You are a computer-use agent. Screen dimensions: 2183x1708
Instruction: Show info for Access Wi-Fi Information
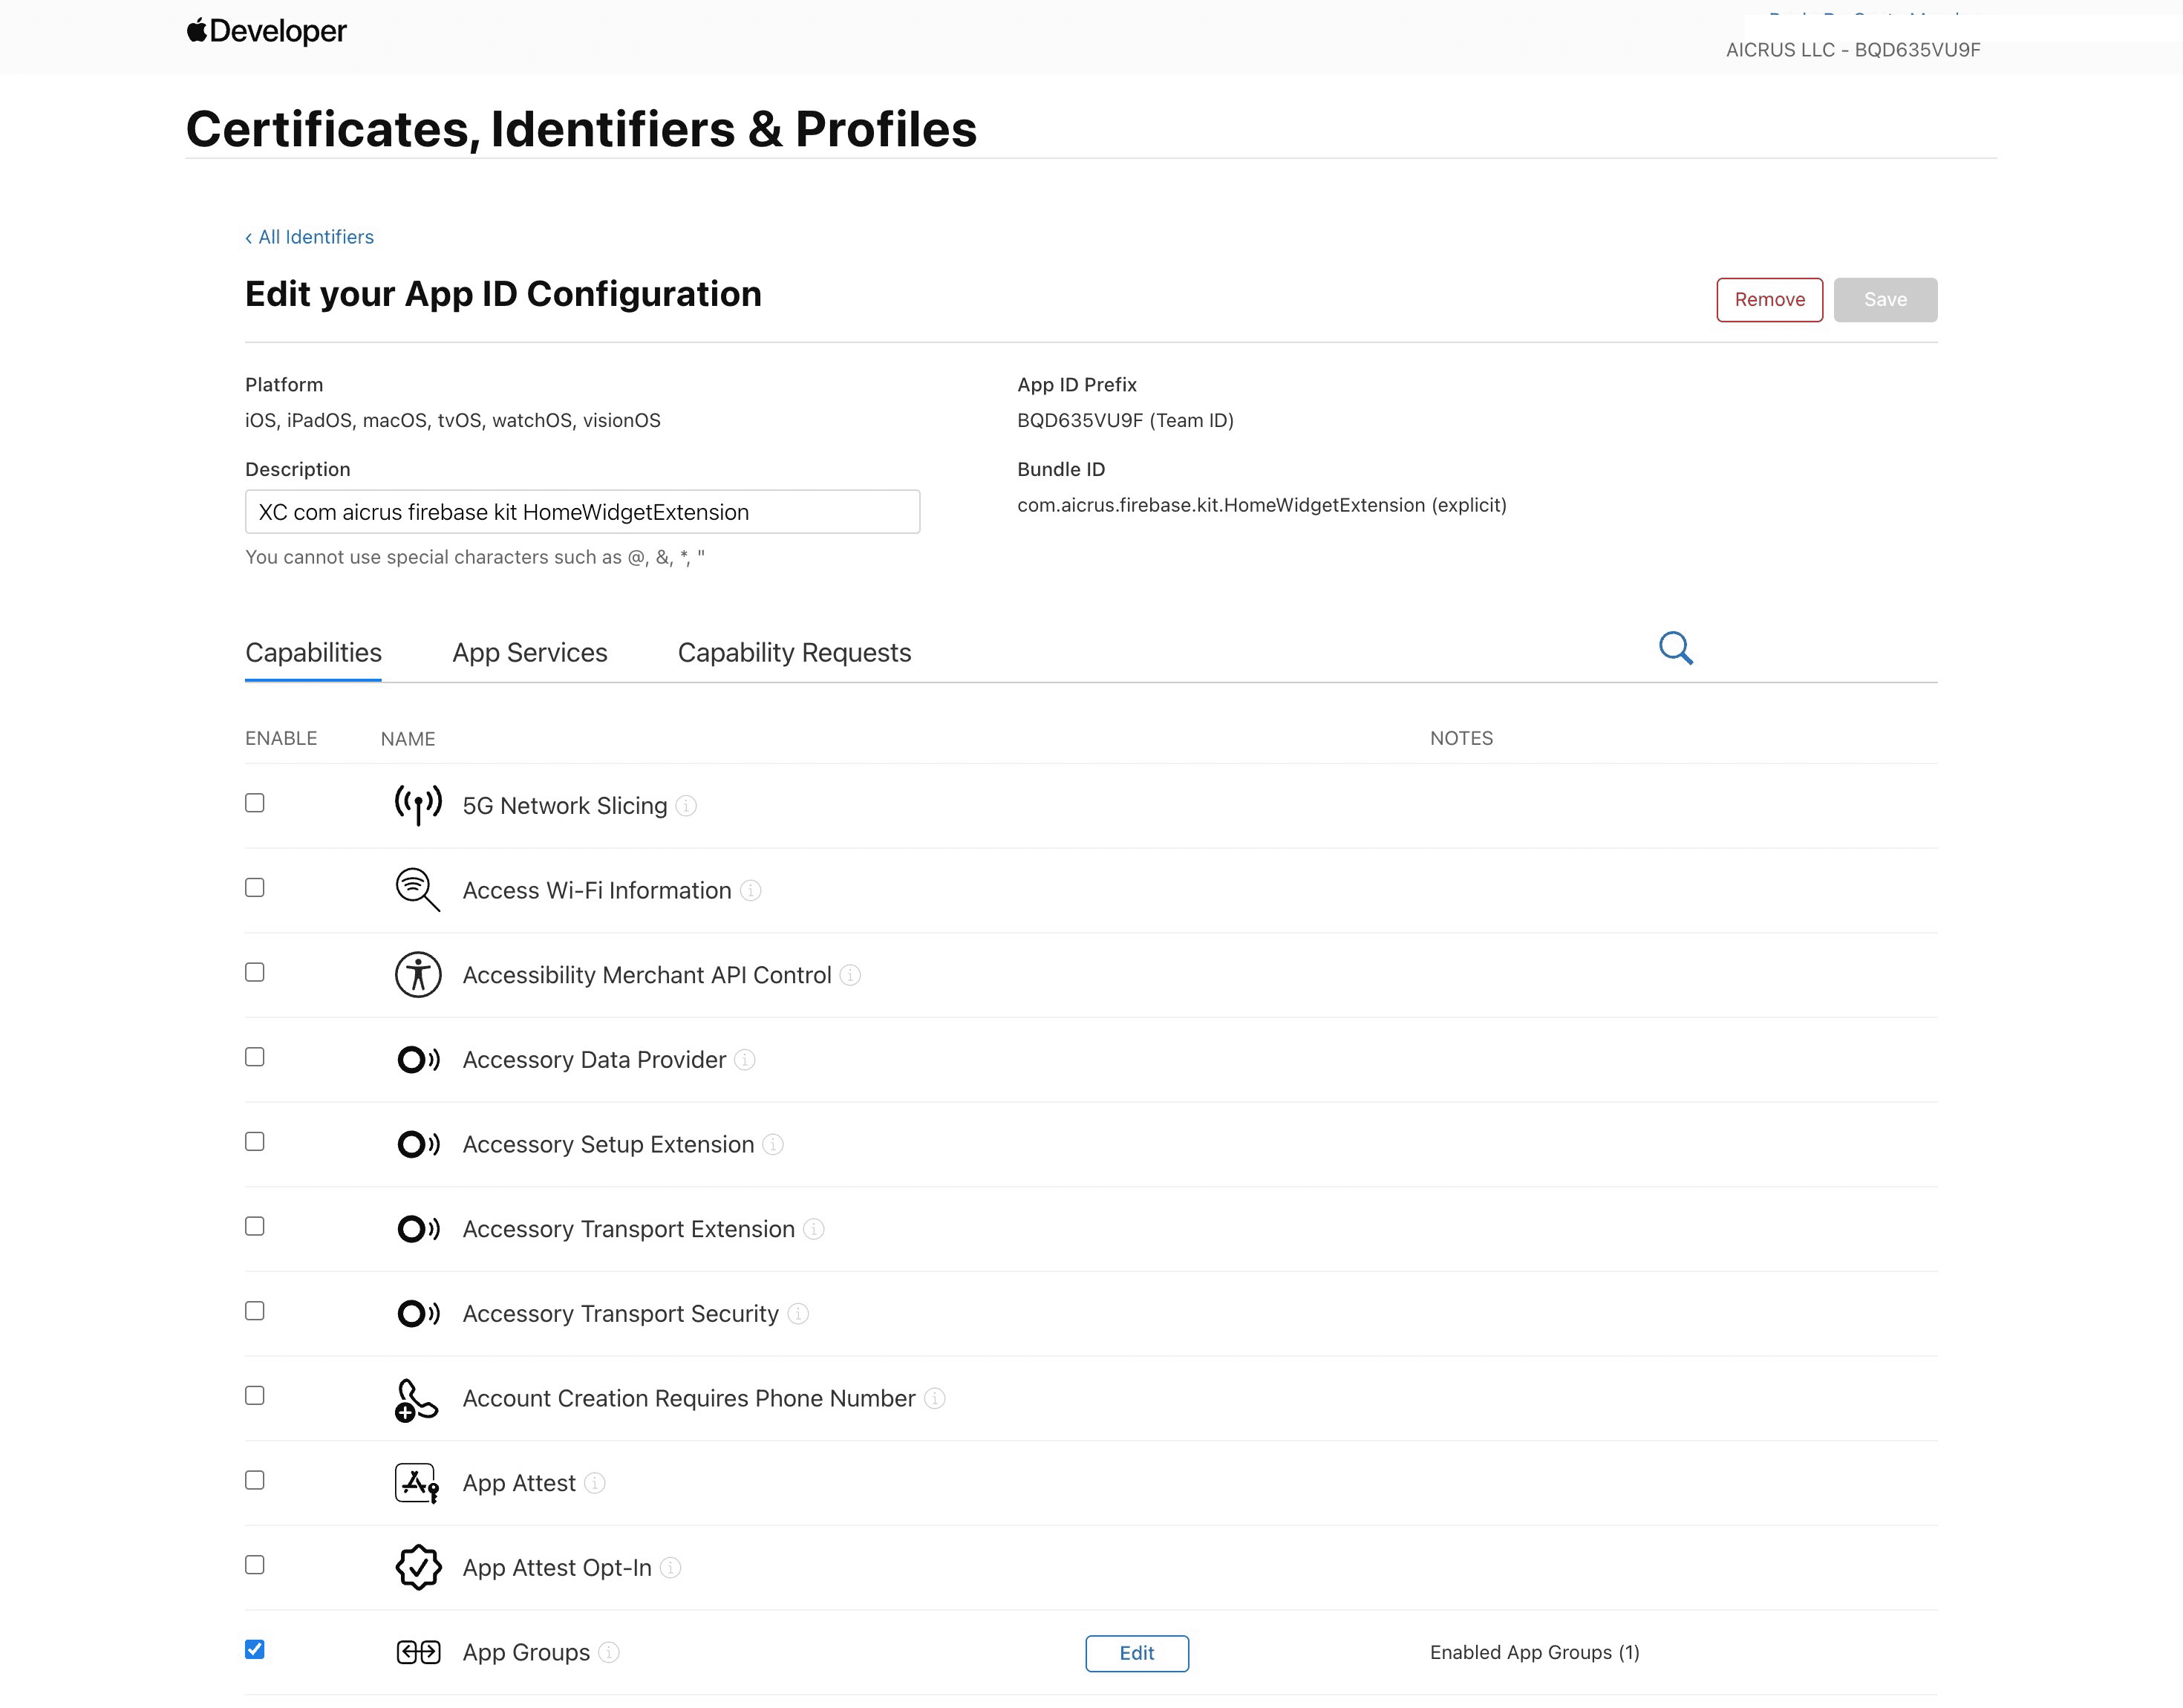point(750,890)
